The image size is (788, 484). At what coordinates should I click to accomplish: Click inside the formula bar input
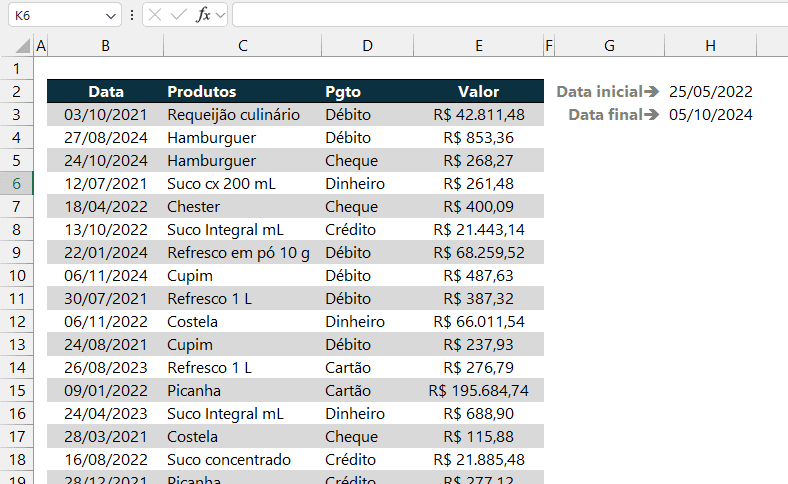tap(510, 15)
